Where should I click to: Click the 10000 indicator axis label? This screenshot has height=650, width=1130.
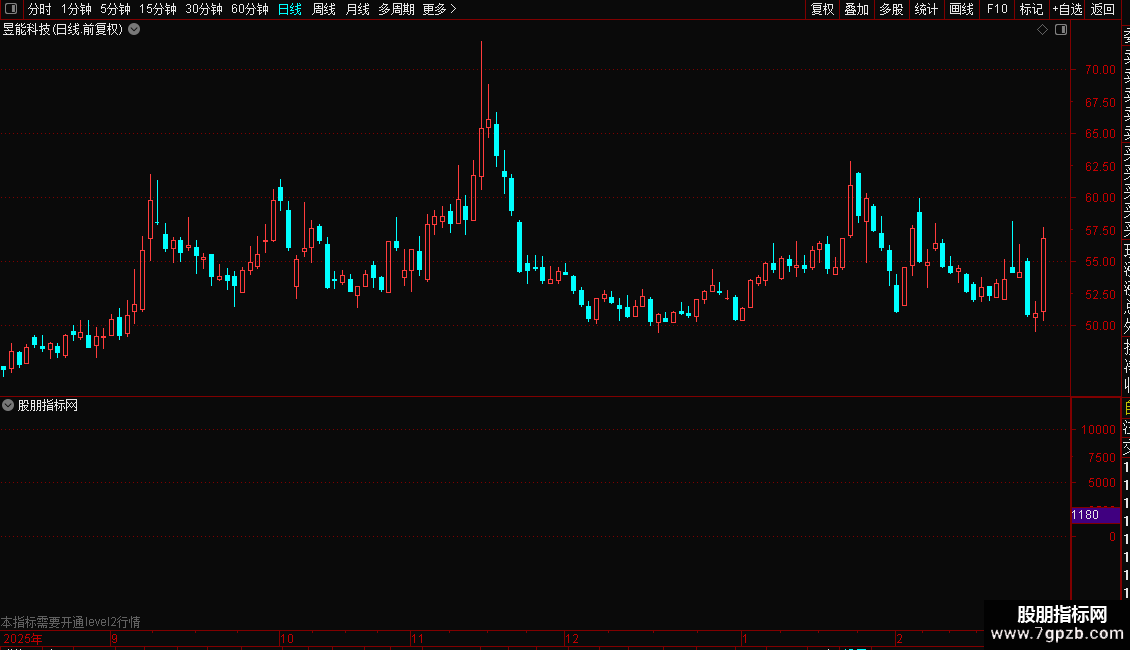(x=1098, y=429)
